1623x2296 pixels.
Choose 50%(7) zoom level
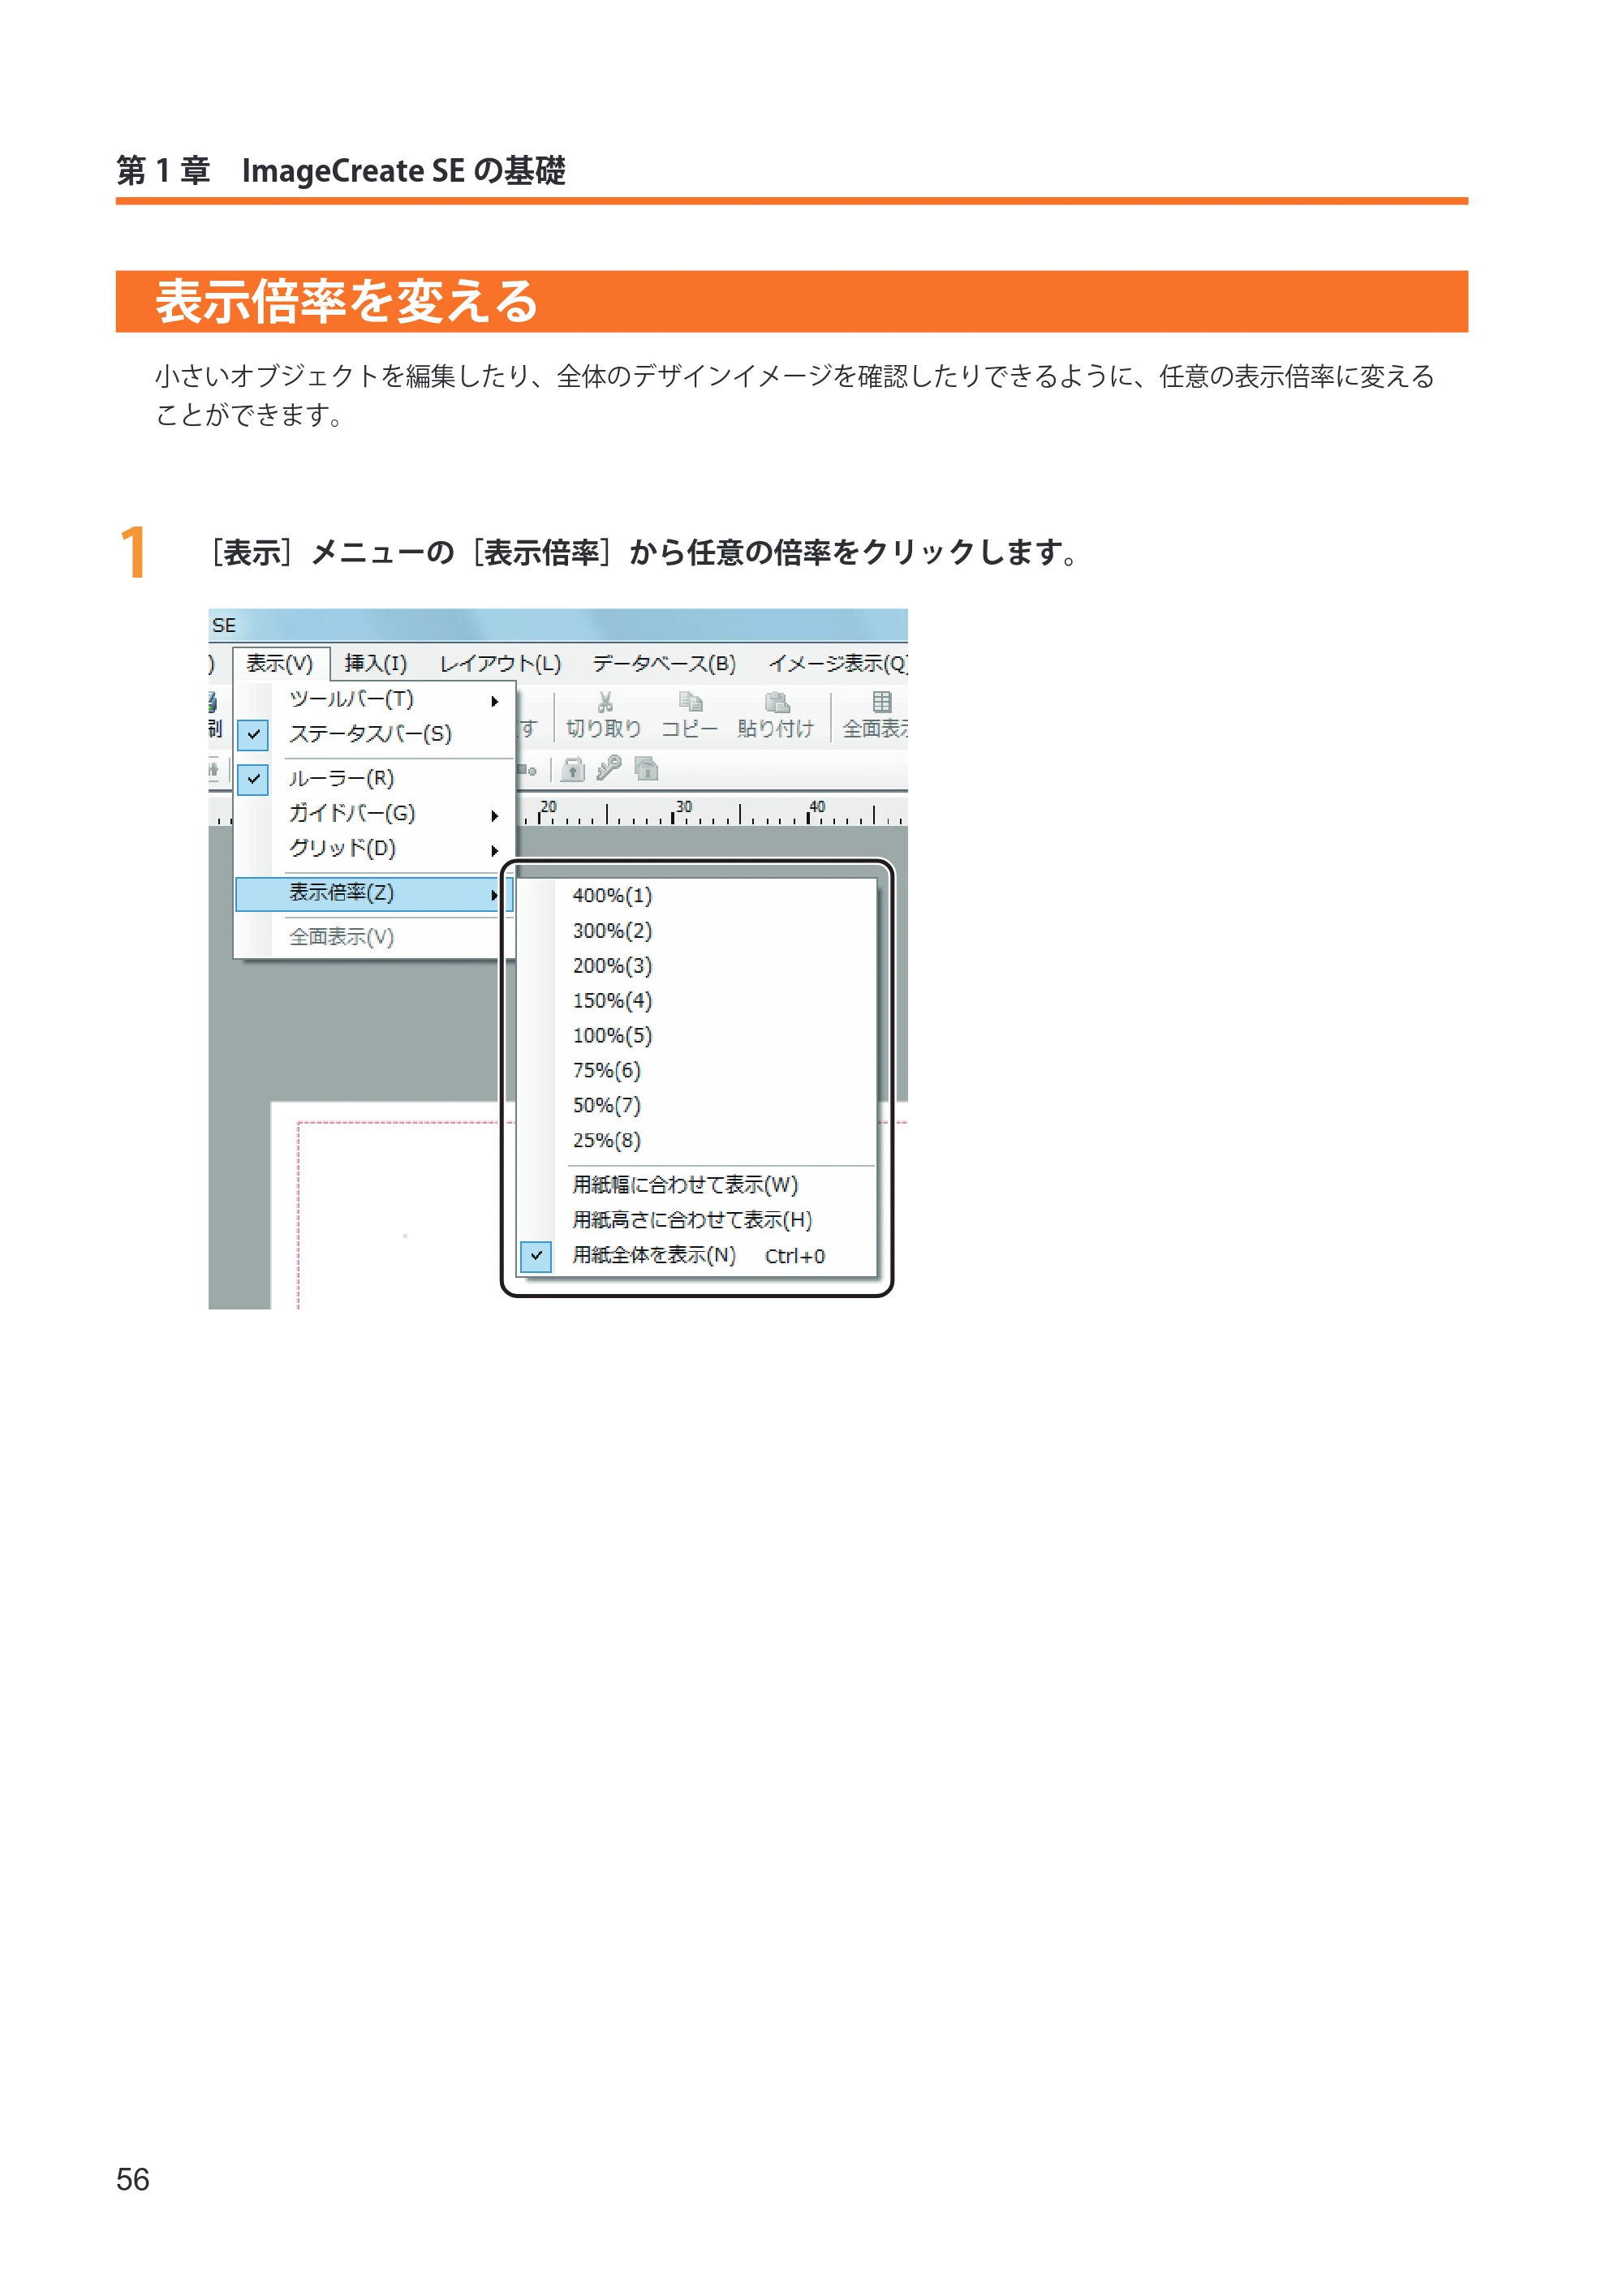point(697,1106)
